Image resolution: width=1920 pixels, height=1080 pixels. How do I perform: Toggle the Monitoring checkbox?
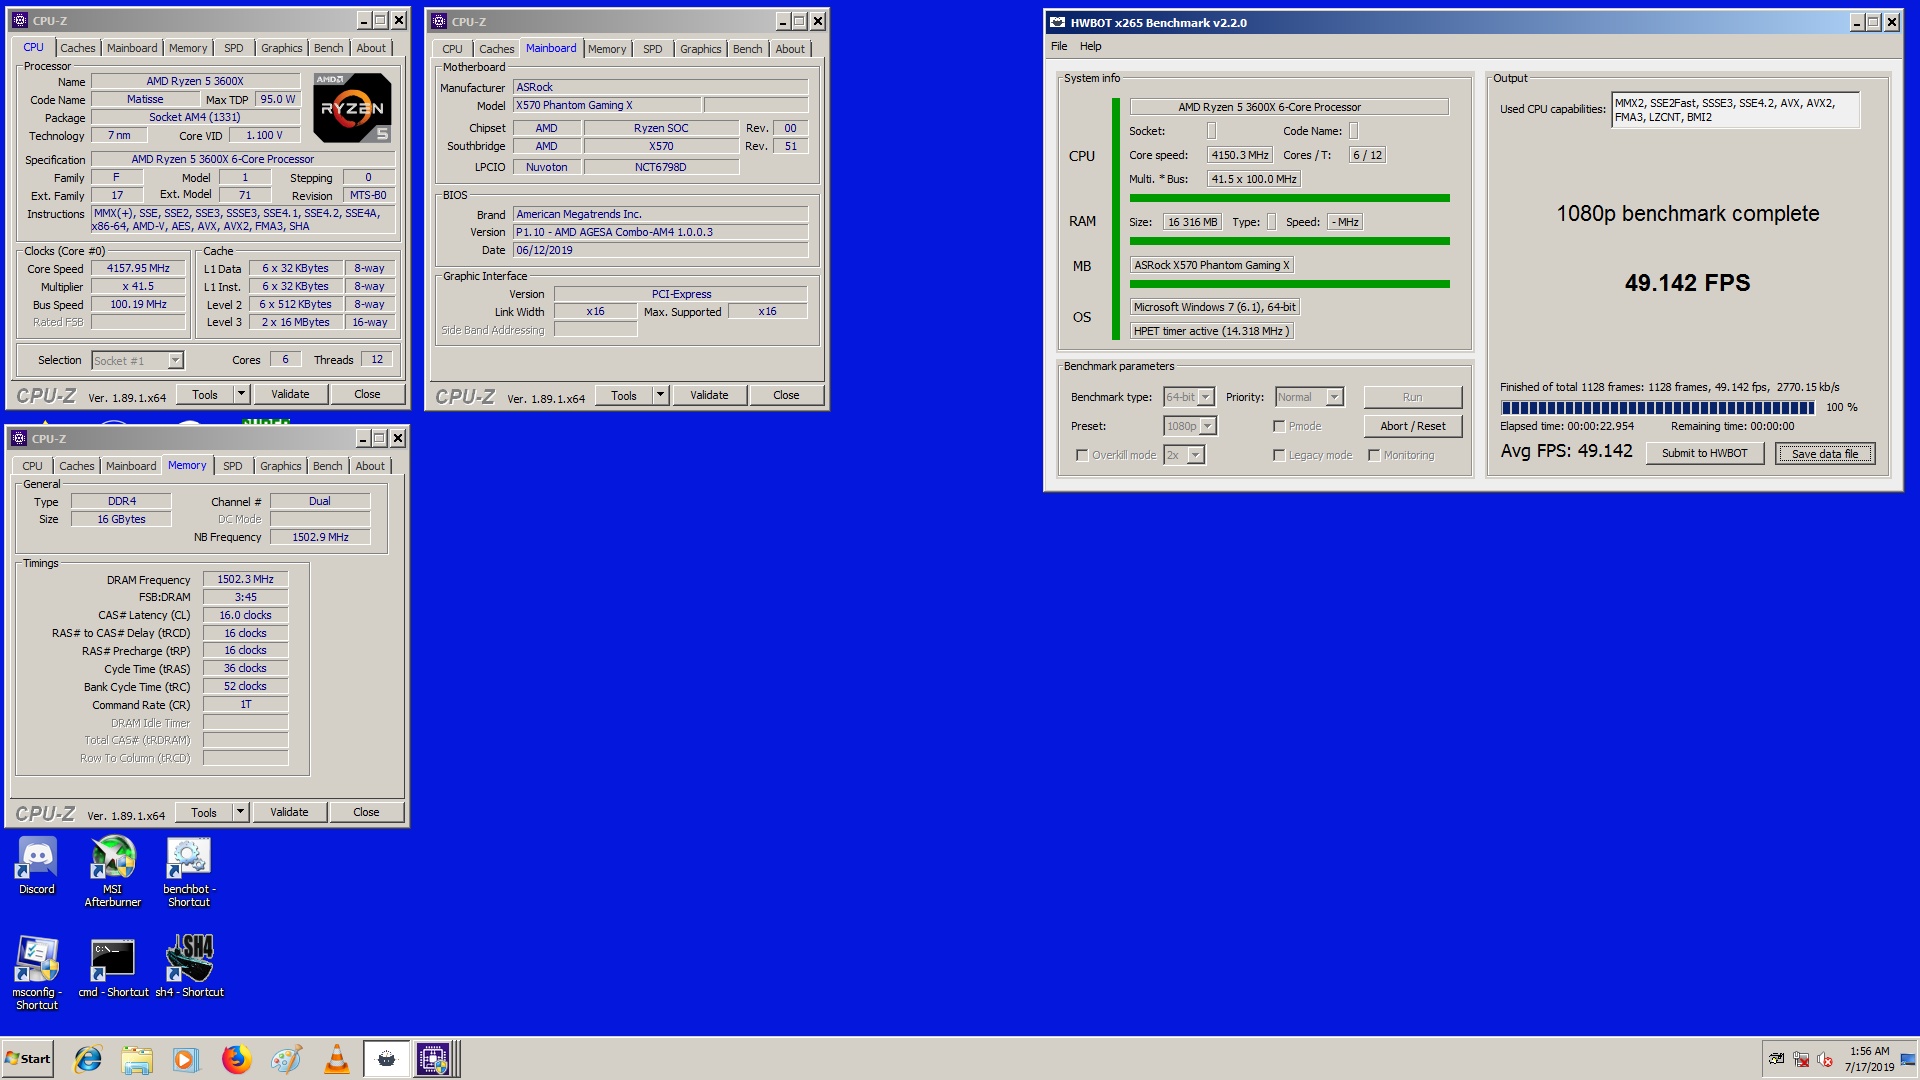click(1374, 455)
